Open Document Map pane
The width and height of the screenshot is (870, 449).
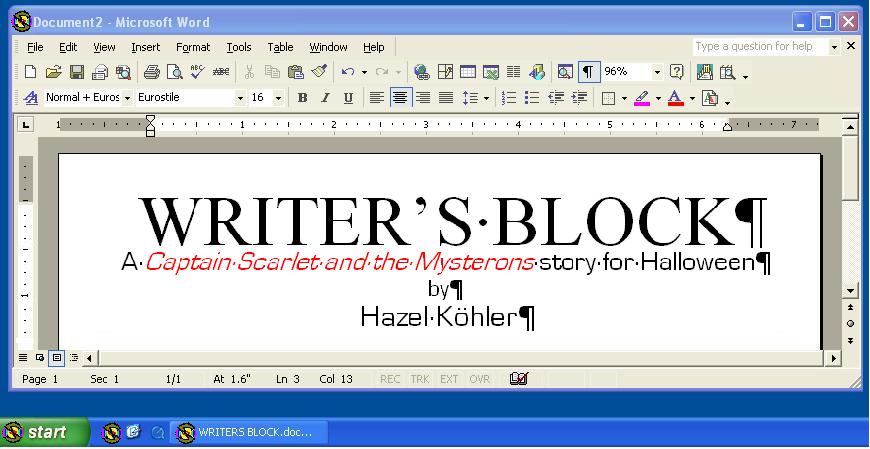[565, 72]
